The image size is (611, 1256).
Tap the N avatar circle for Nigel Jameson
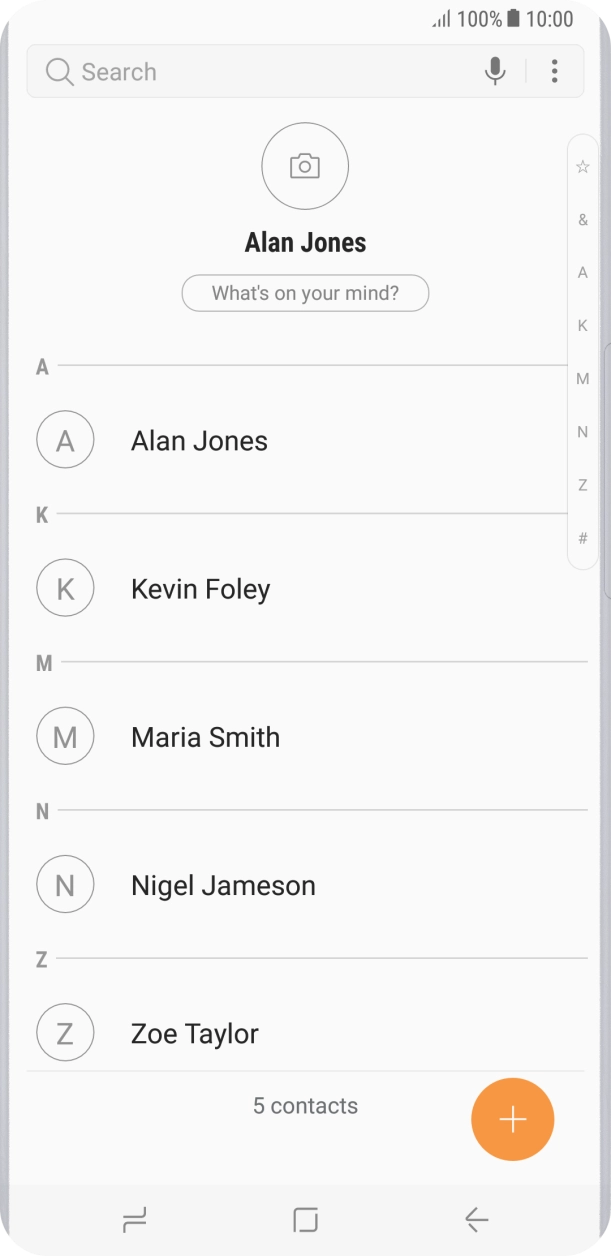(65, 885)
